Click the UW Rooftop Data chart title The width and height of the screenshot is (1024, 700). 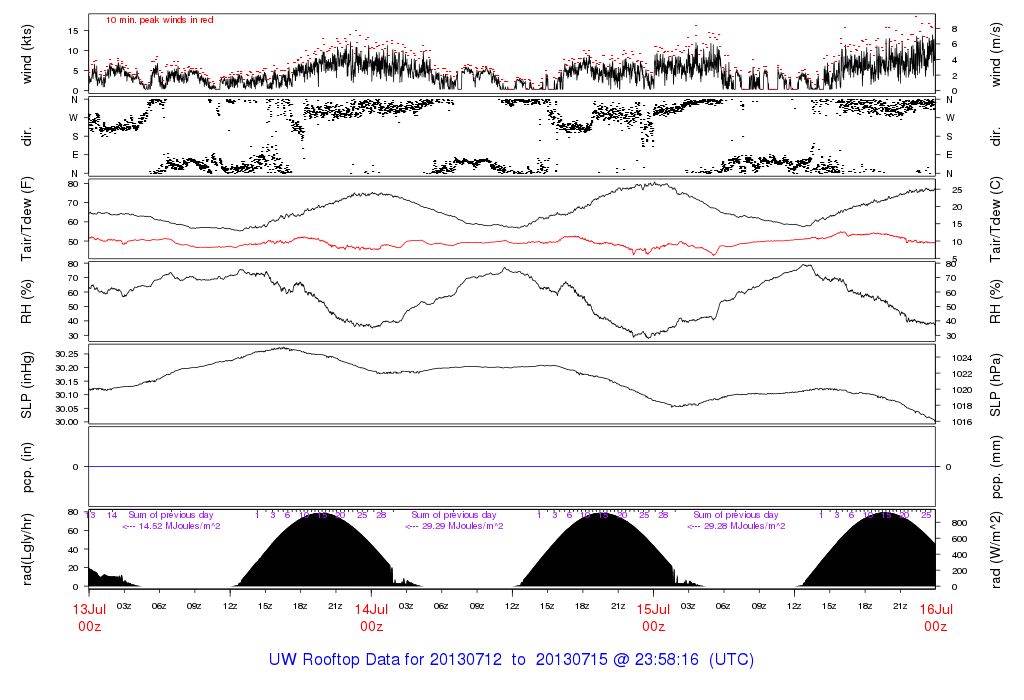[x=511, y=660]
